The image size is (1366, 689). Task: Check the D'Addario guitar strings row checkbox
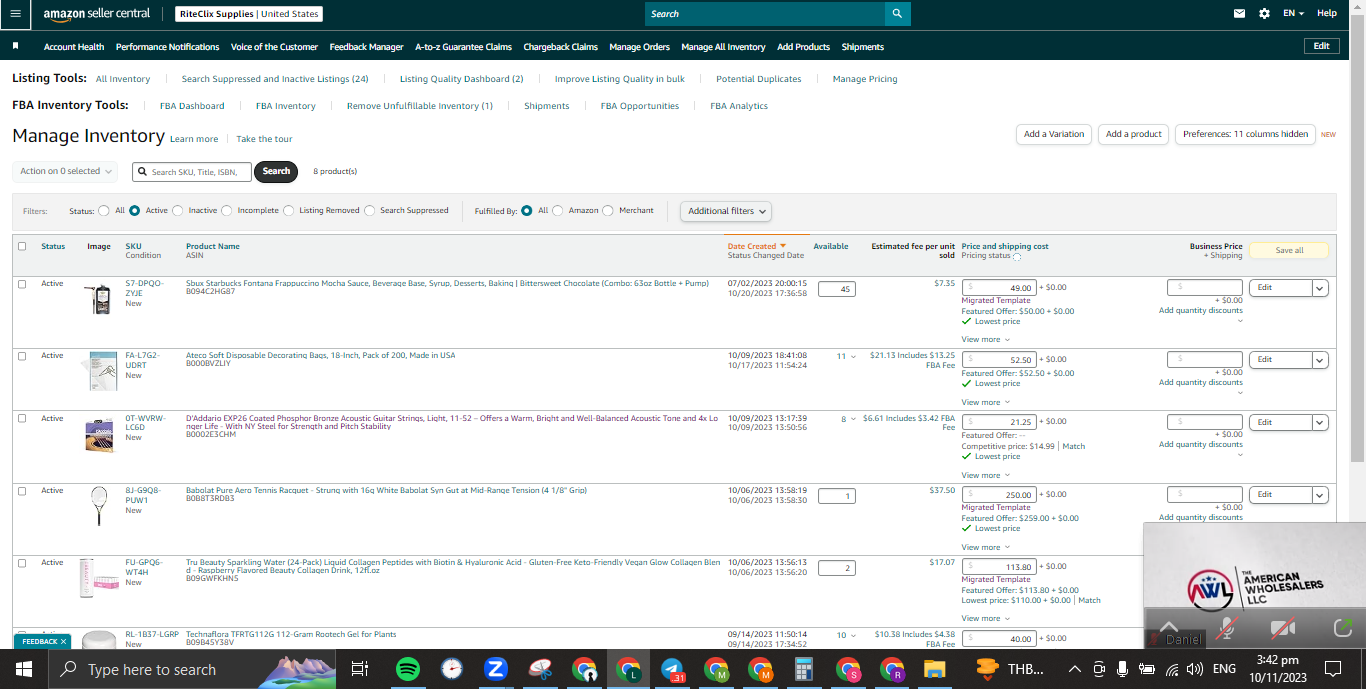[x=22, y=418]
